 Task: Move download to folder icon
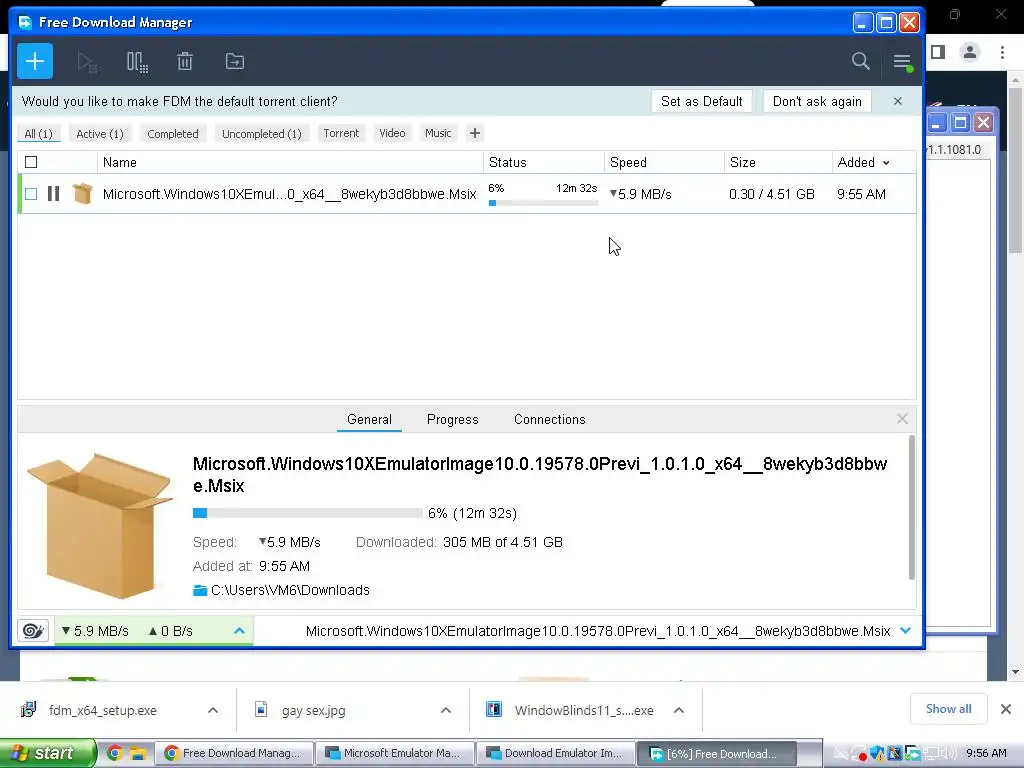pos(234,61)
